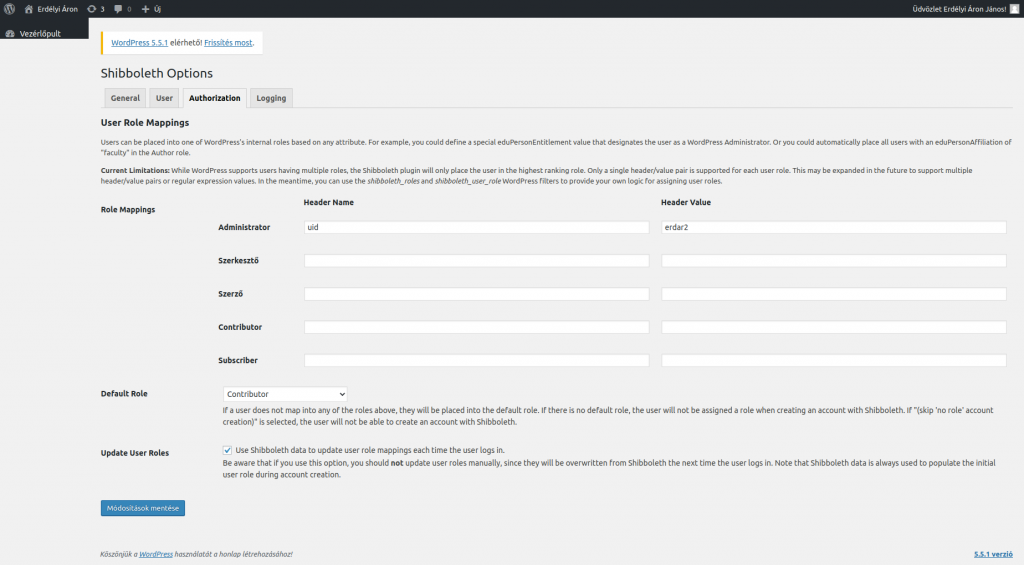Click the User Role Mappings heading
Viewport: 1024px width, 565px height.
point(145,122)
